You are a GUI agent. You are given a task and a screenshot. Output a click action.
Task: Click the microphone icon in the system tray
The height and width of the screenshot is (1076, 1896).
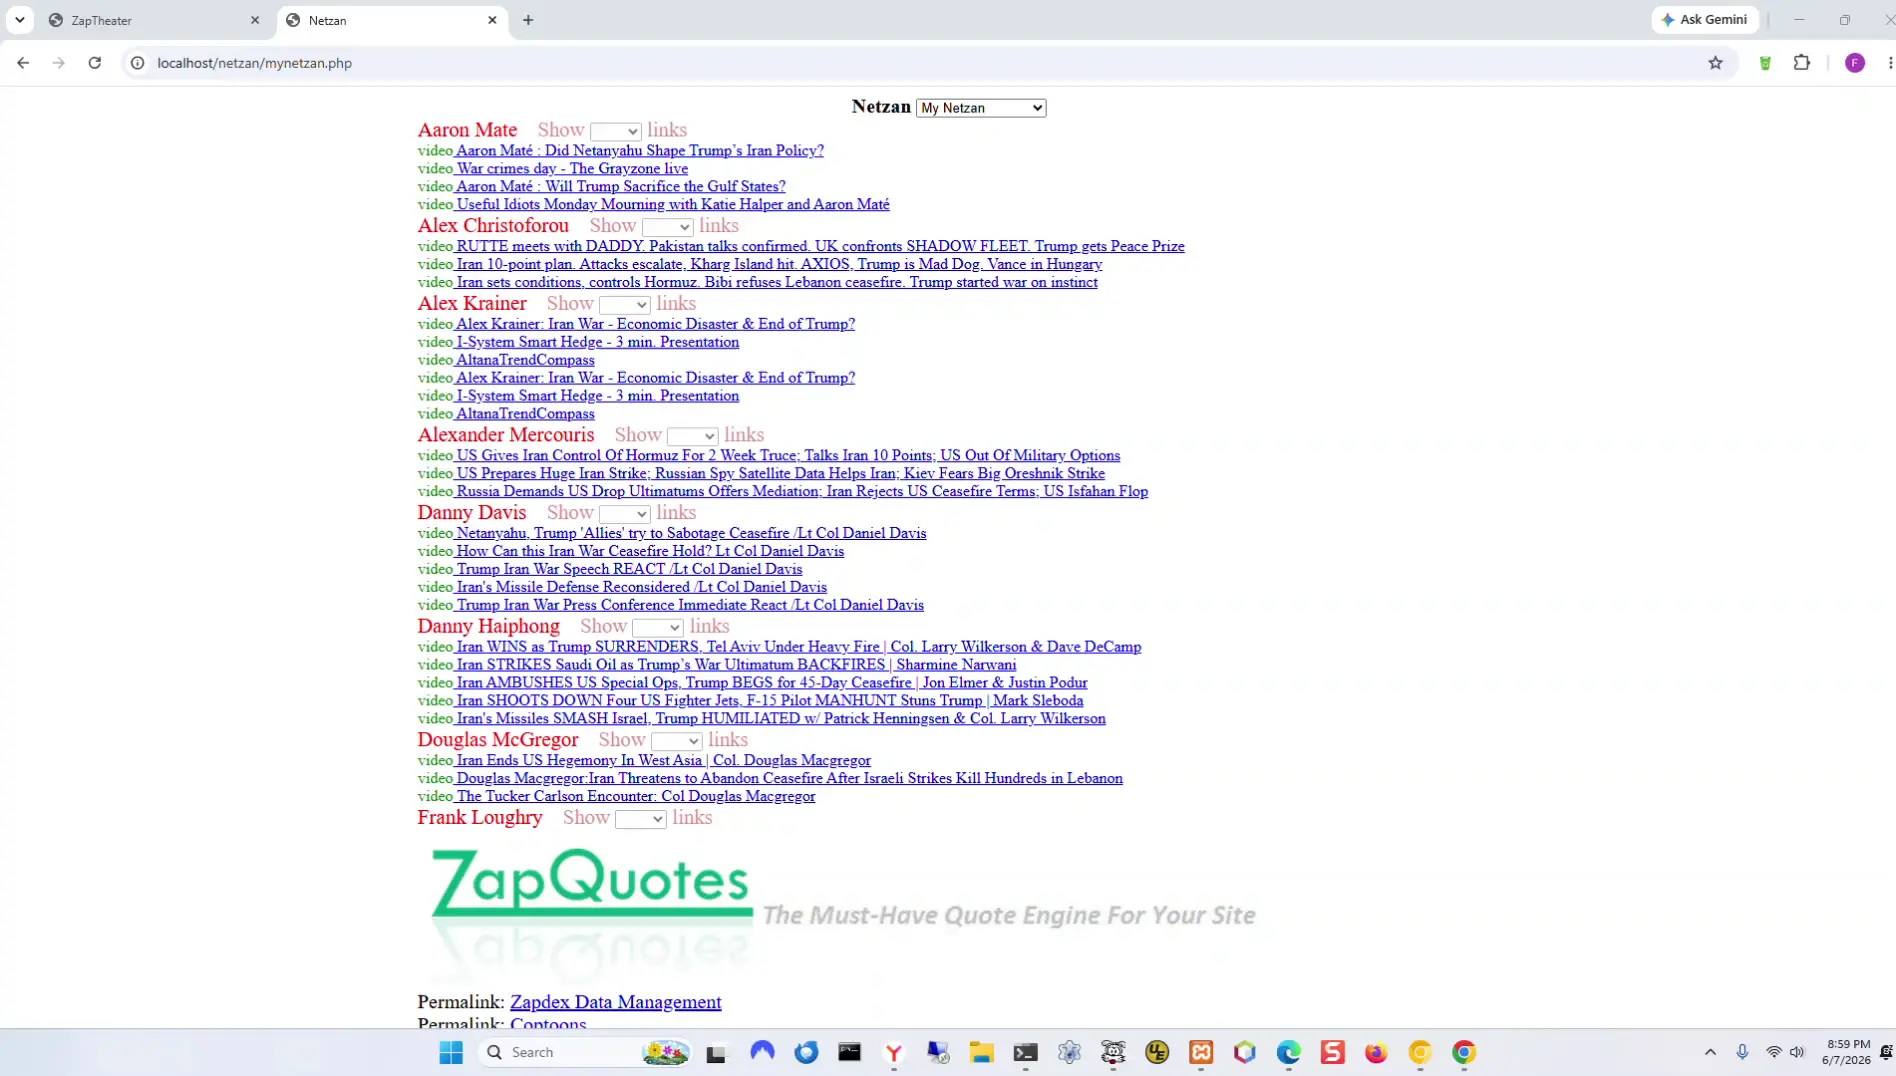click(1742, 1052)
